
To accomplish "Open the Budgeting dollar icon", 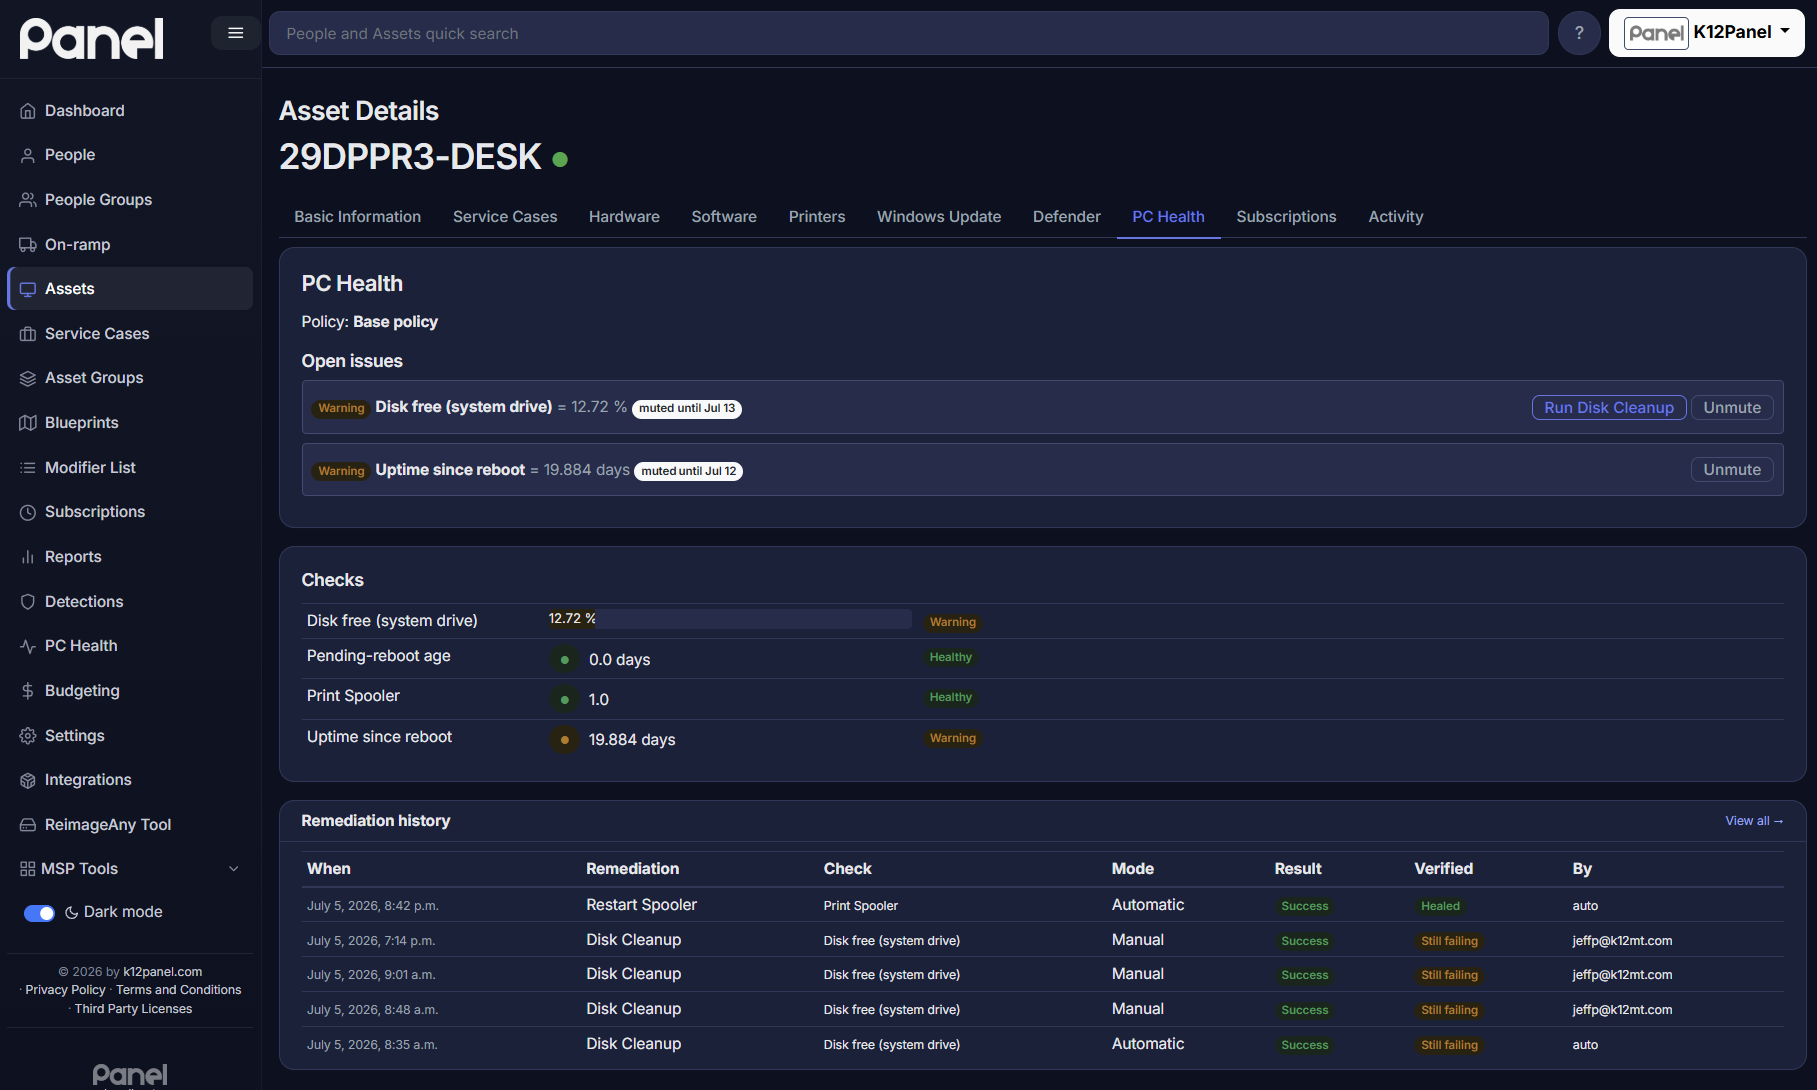I will click(28, 691).
